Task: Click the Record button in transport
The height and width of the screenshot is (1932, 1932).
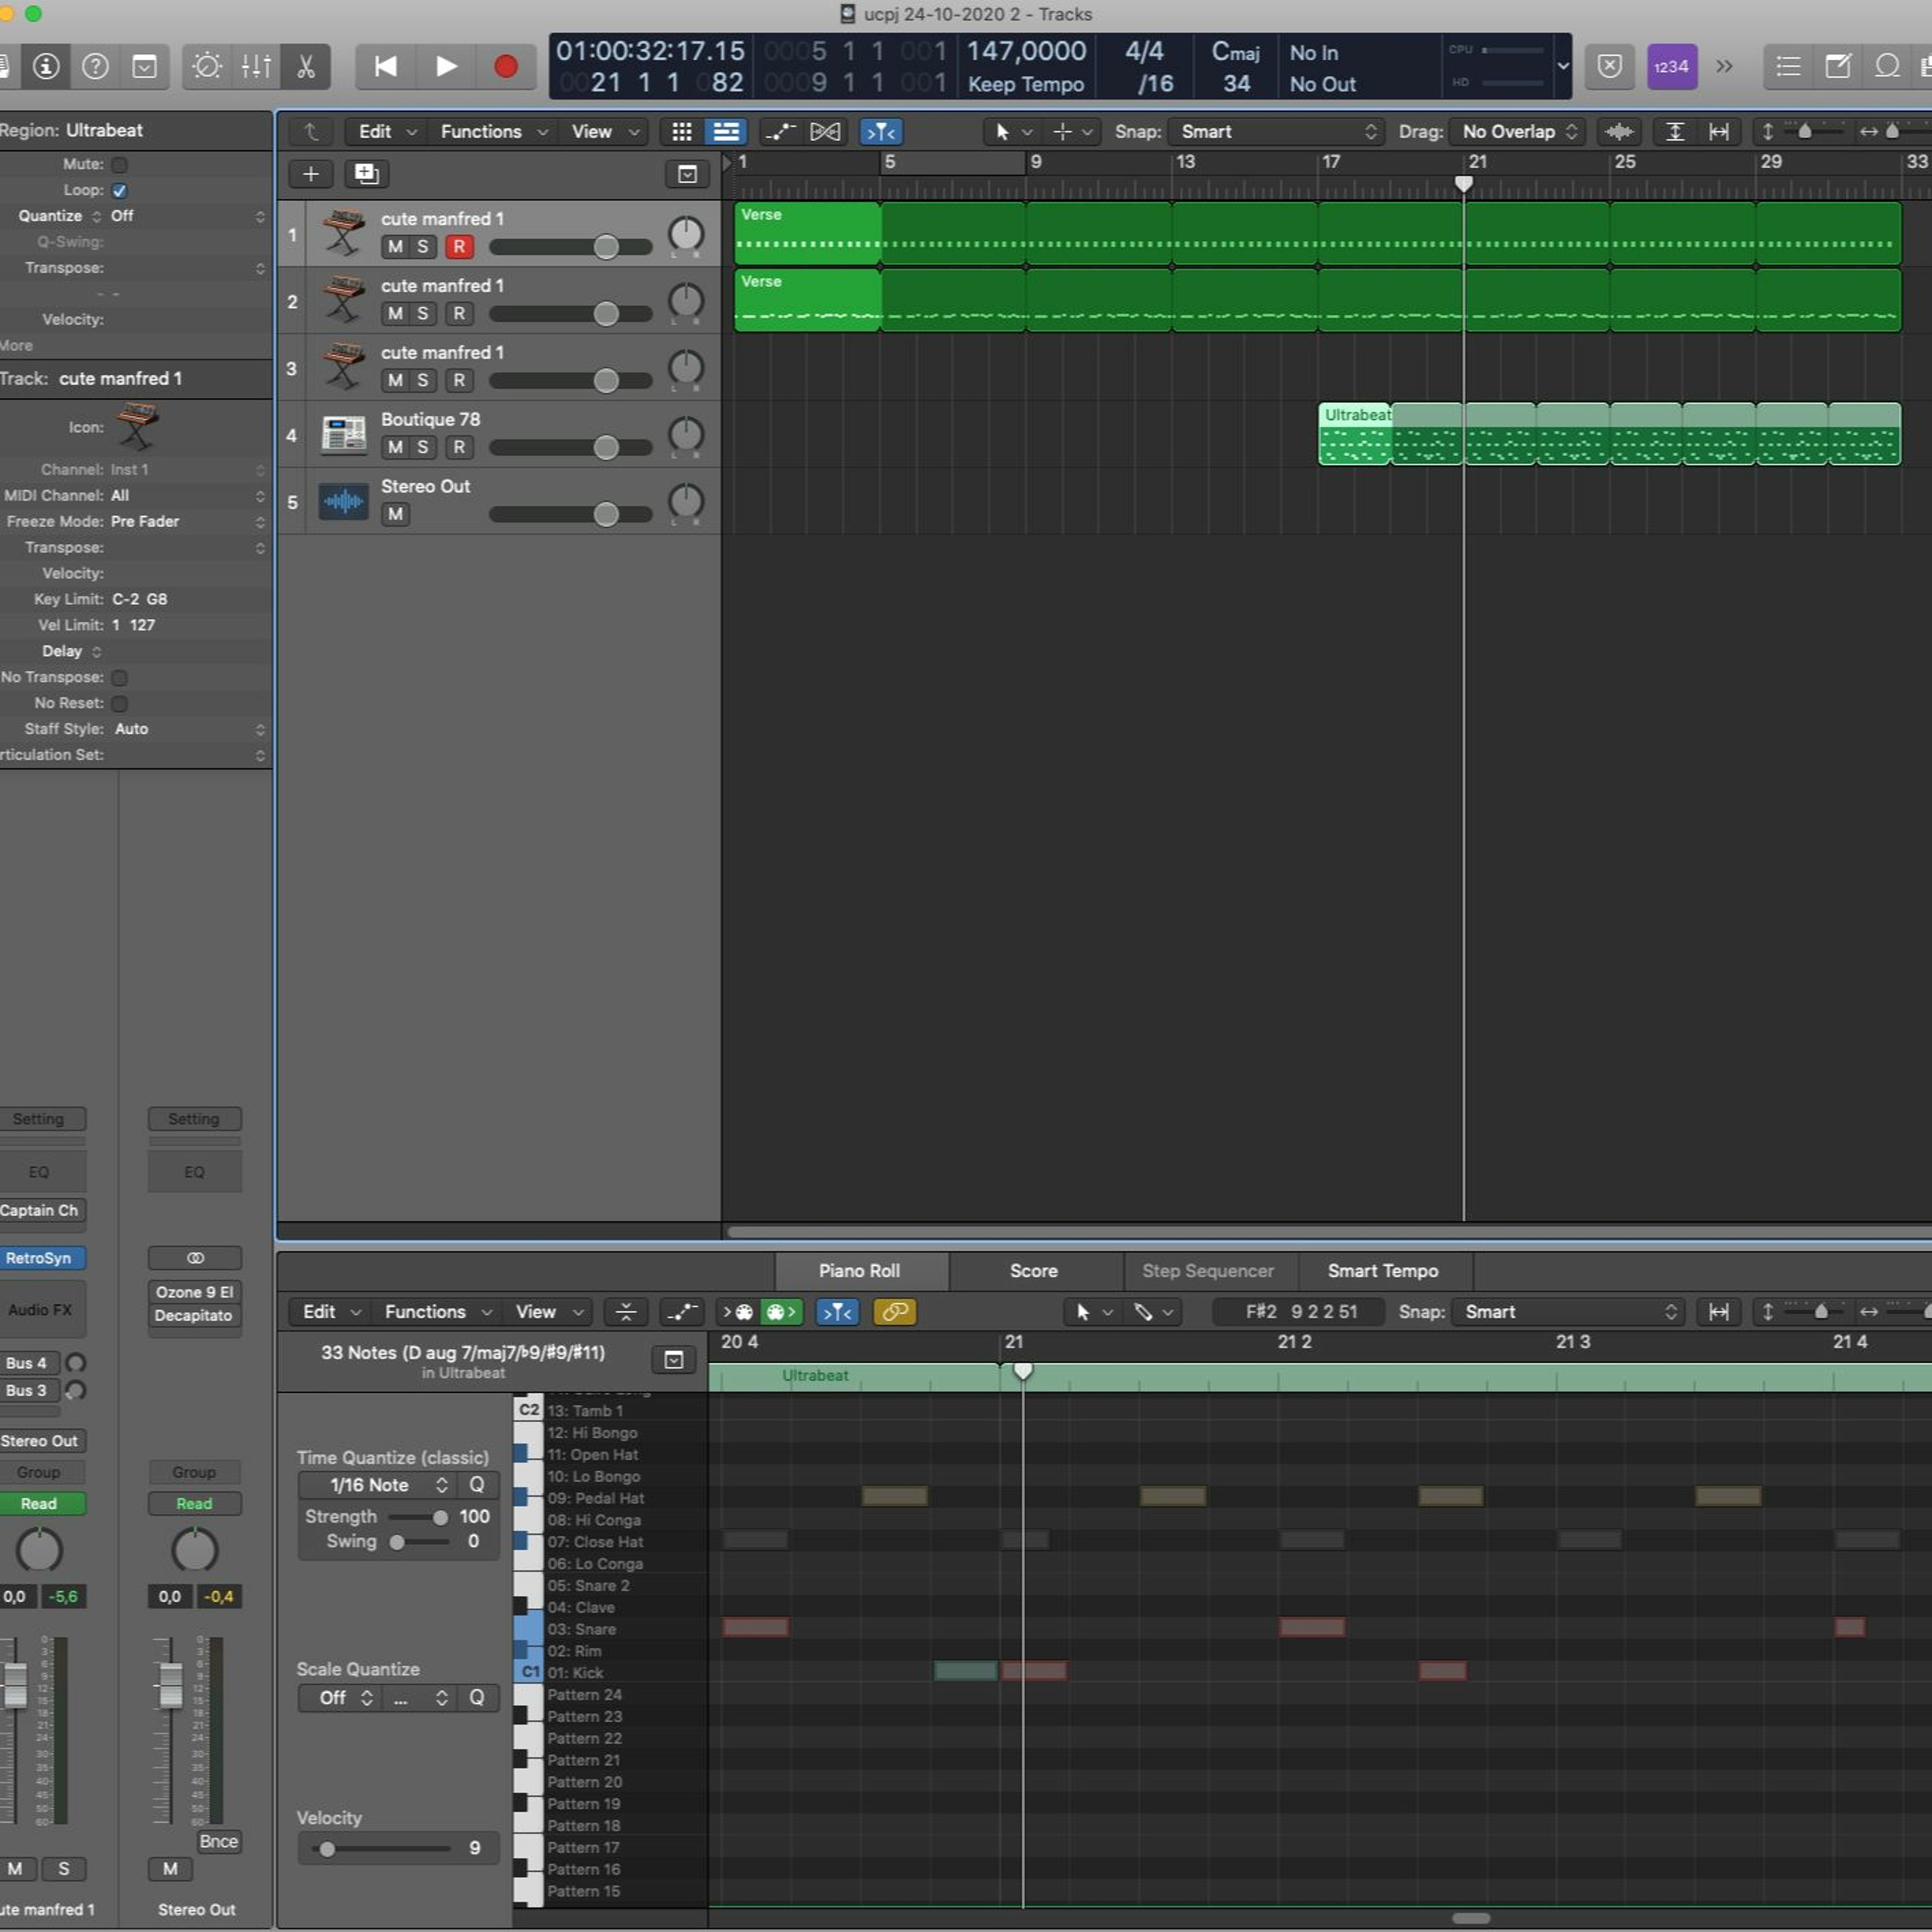Action: point(505,67)
